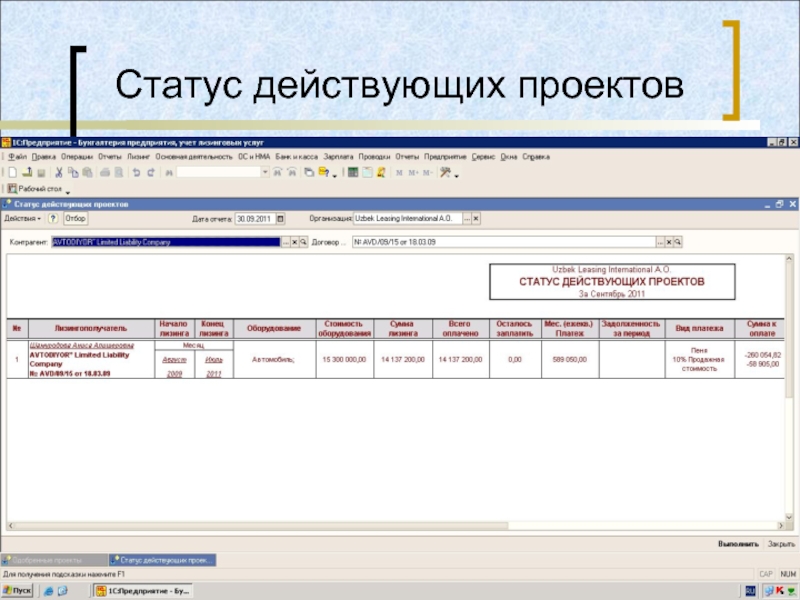Click the tools settings hammer icon
Image resolution: width=800 pixels, height=600 pixels.
click(445, 172)
